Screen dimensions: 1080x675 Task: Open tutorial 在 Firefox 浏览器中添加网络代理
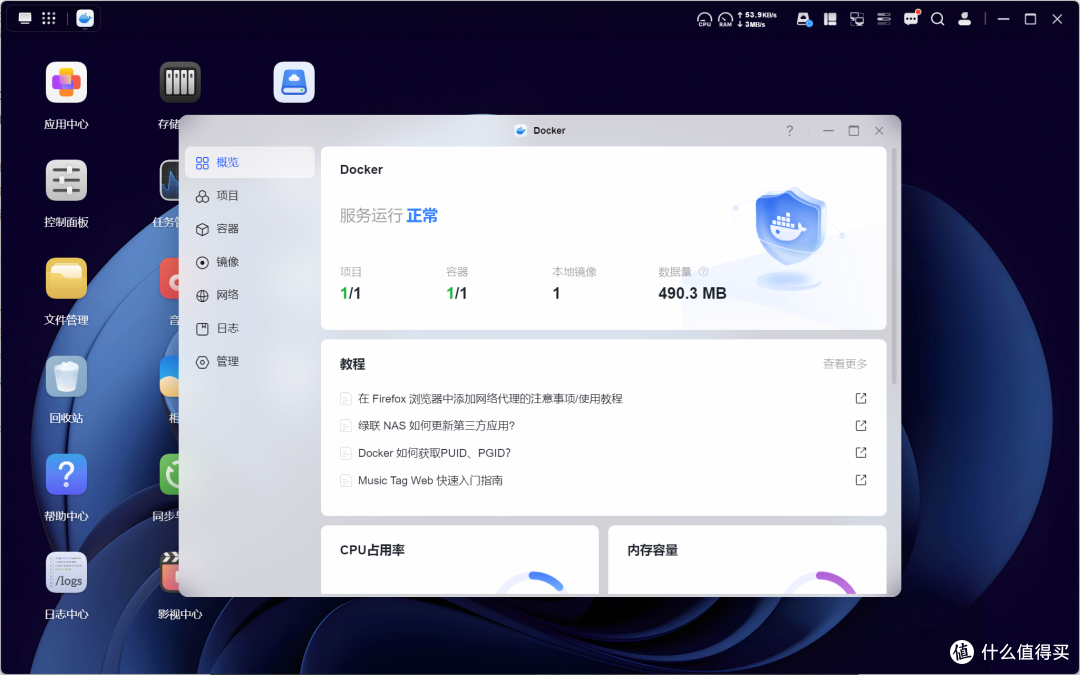coord(490,399)
